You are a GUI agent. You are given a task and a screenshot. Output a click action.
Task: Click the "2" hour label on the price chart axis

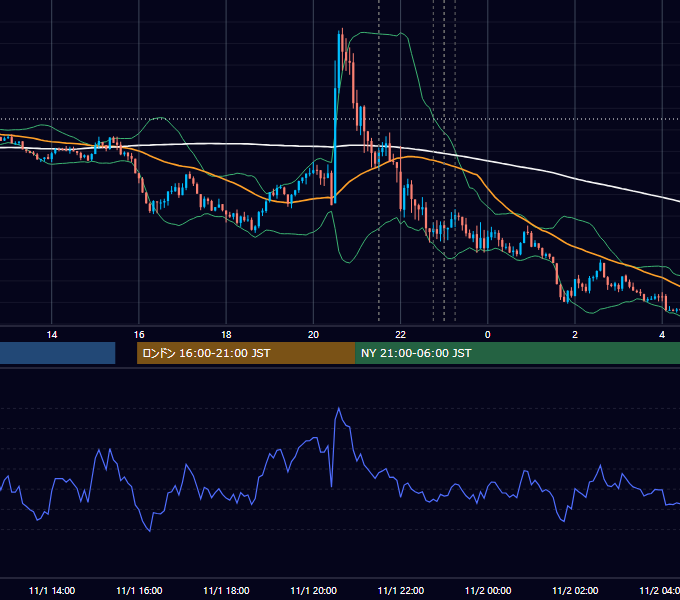coord(575,335)
